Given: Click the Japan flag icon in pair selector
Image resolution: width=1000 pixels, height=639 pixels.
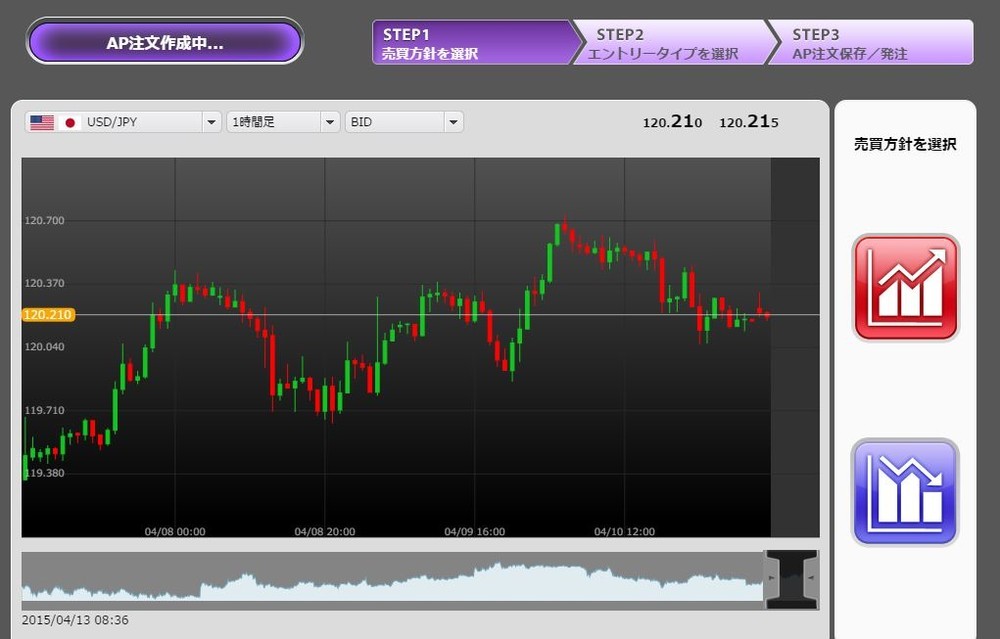Looking at the screenshot, I should pos(69,122).
